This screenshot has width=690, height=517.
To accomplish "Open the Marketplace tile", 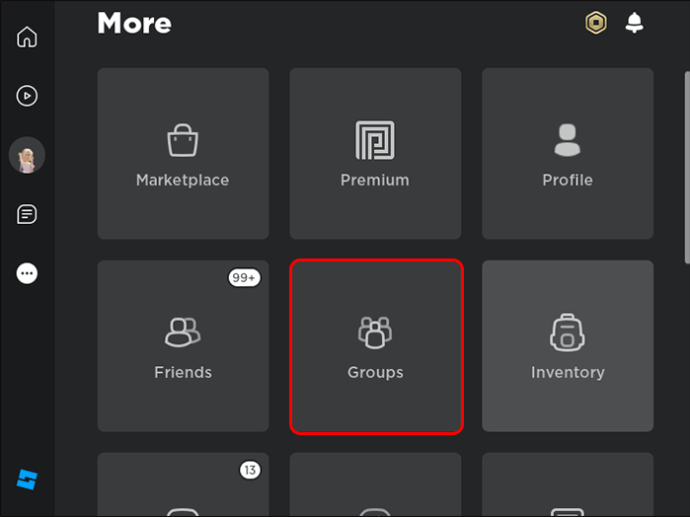I will tap(183, 154).
